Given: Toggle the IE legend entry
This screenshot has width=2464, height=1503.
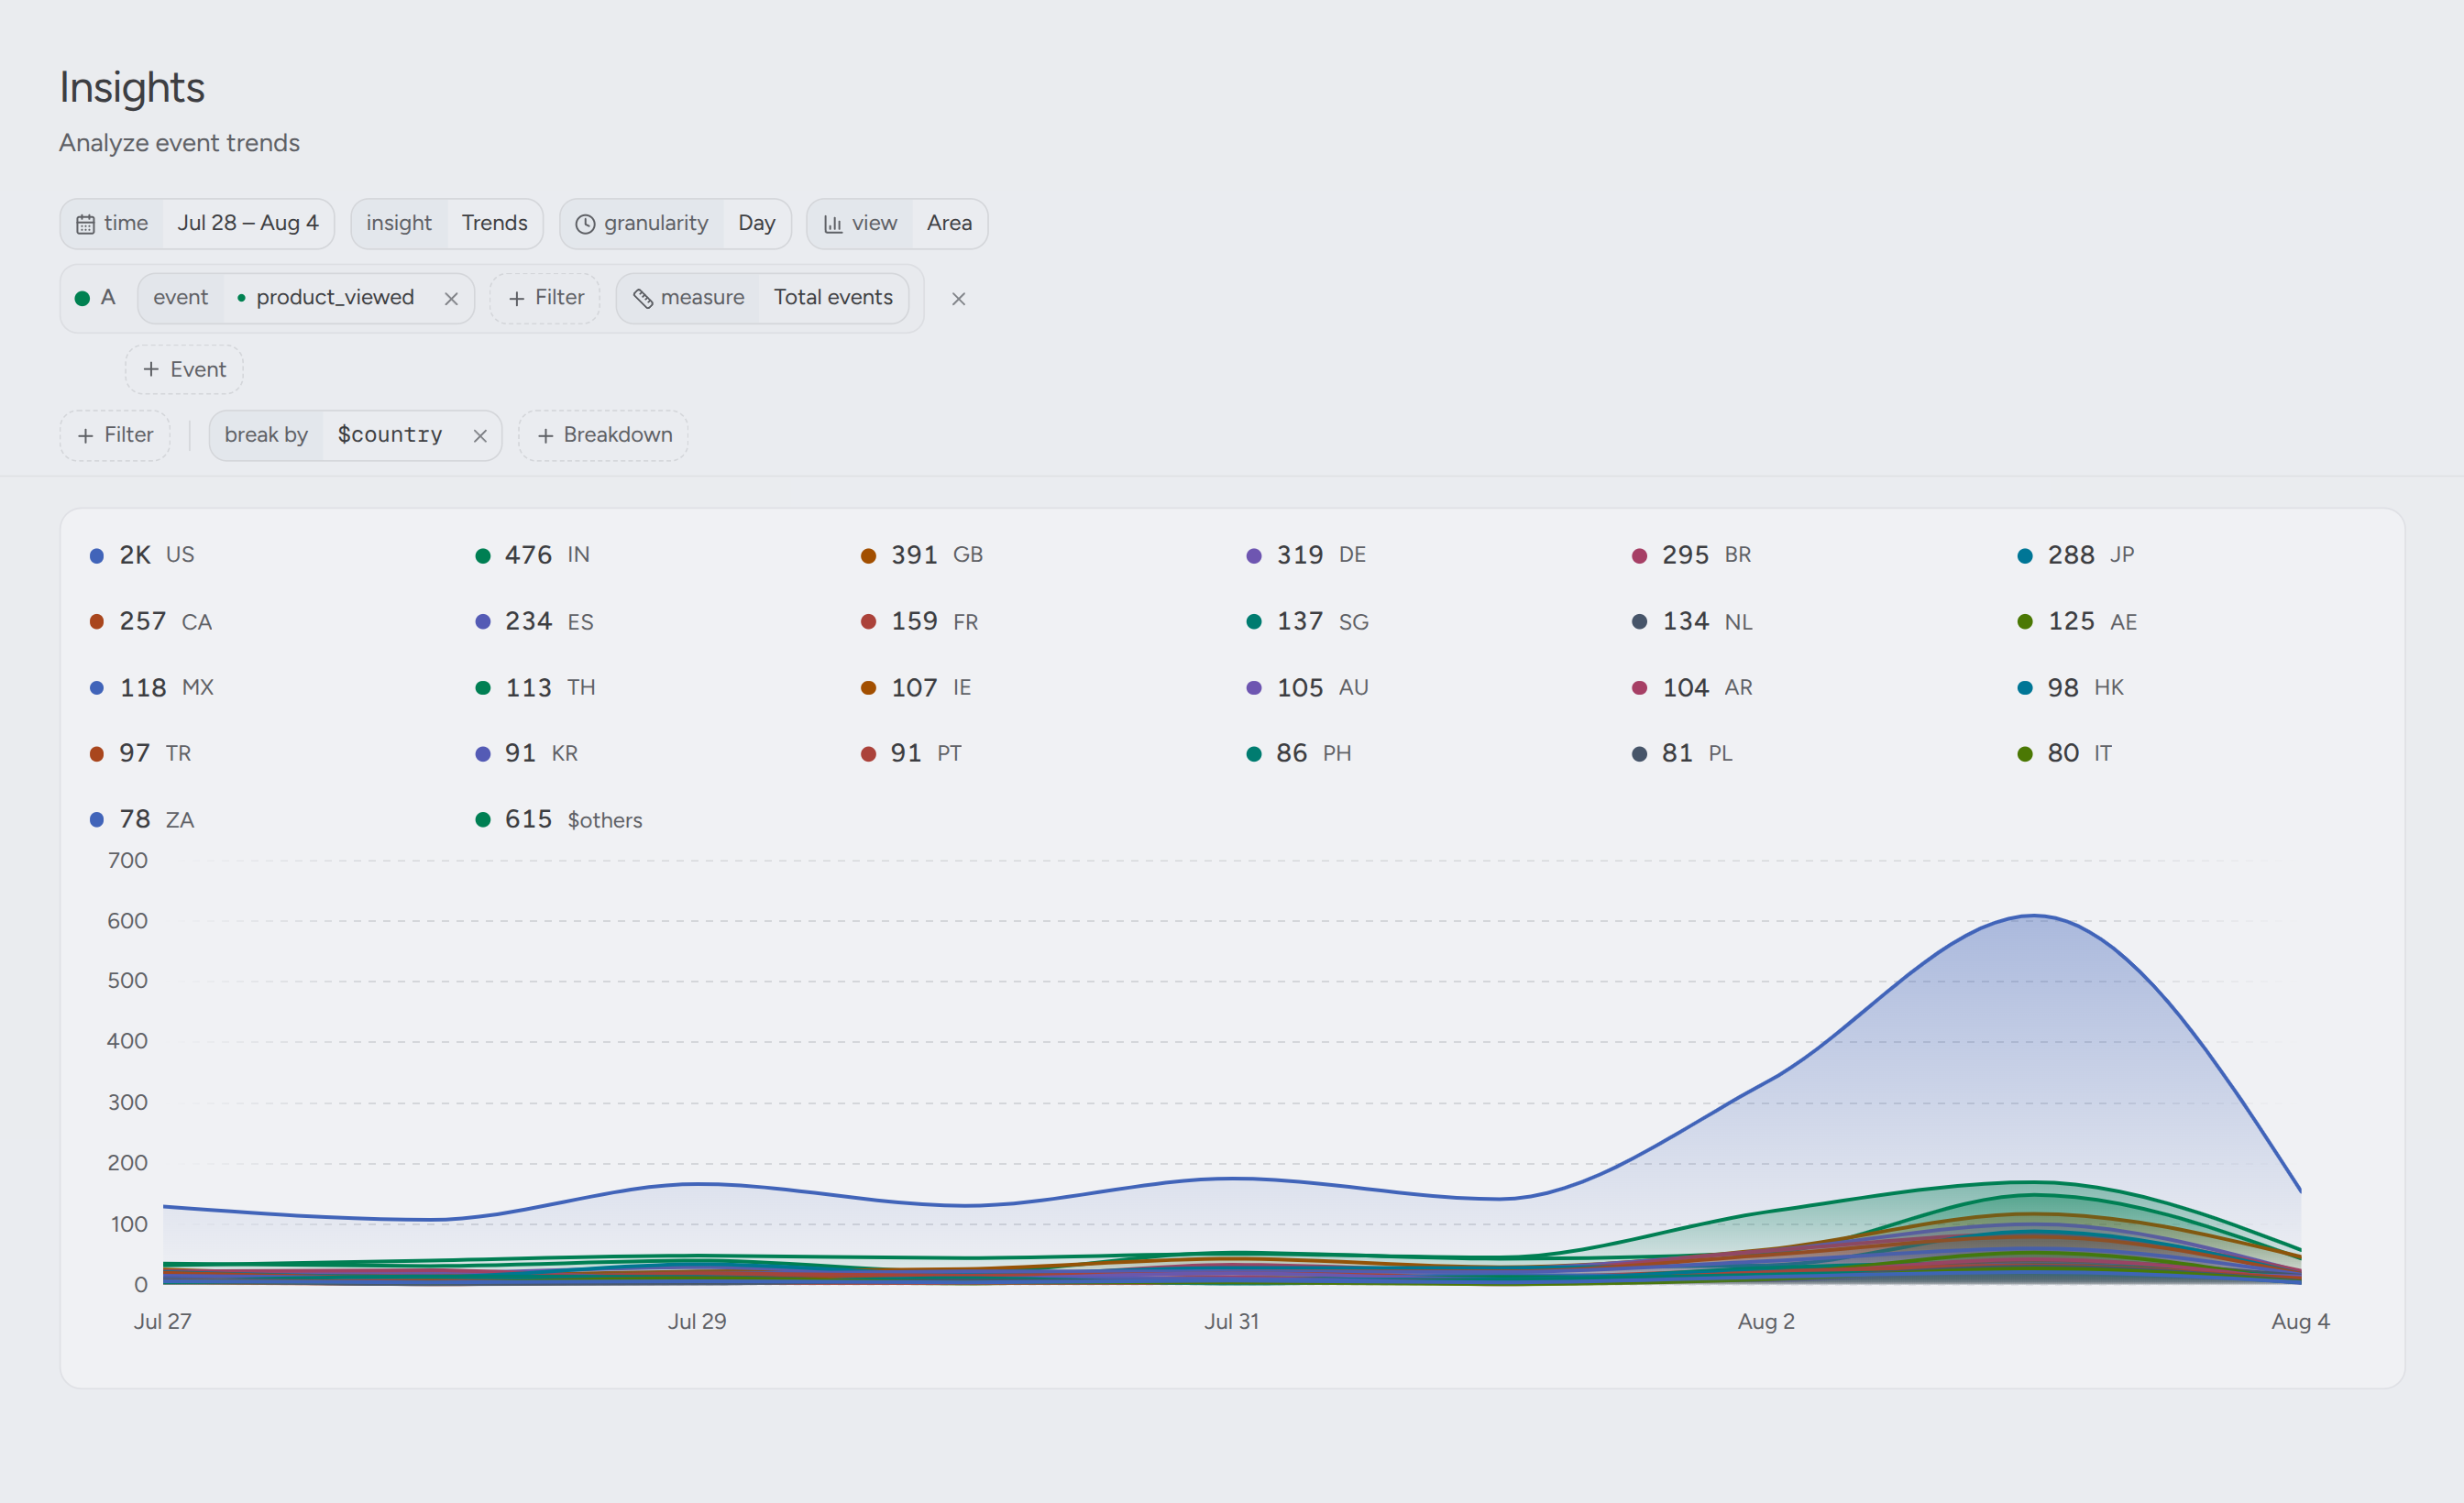Looking at the screenshot, I should click(917, 688).
